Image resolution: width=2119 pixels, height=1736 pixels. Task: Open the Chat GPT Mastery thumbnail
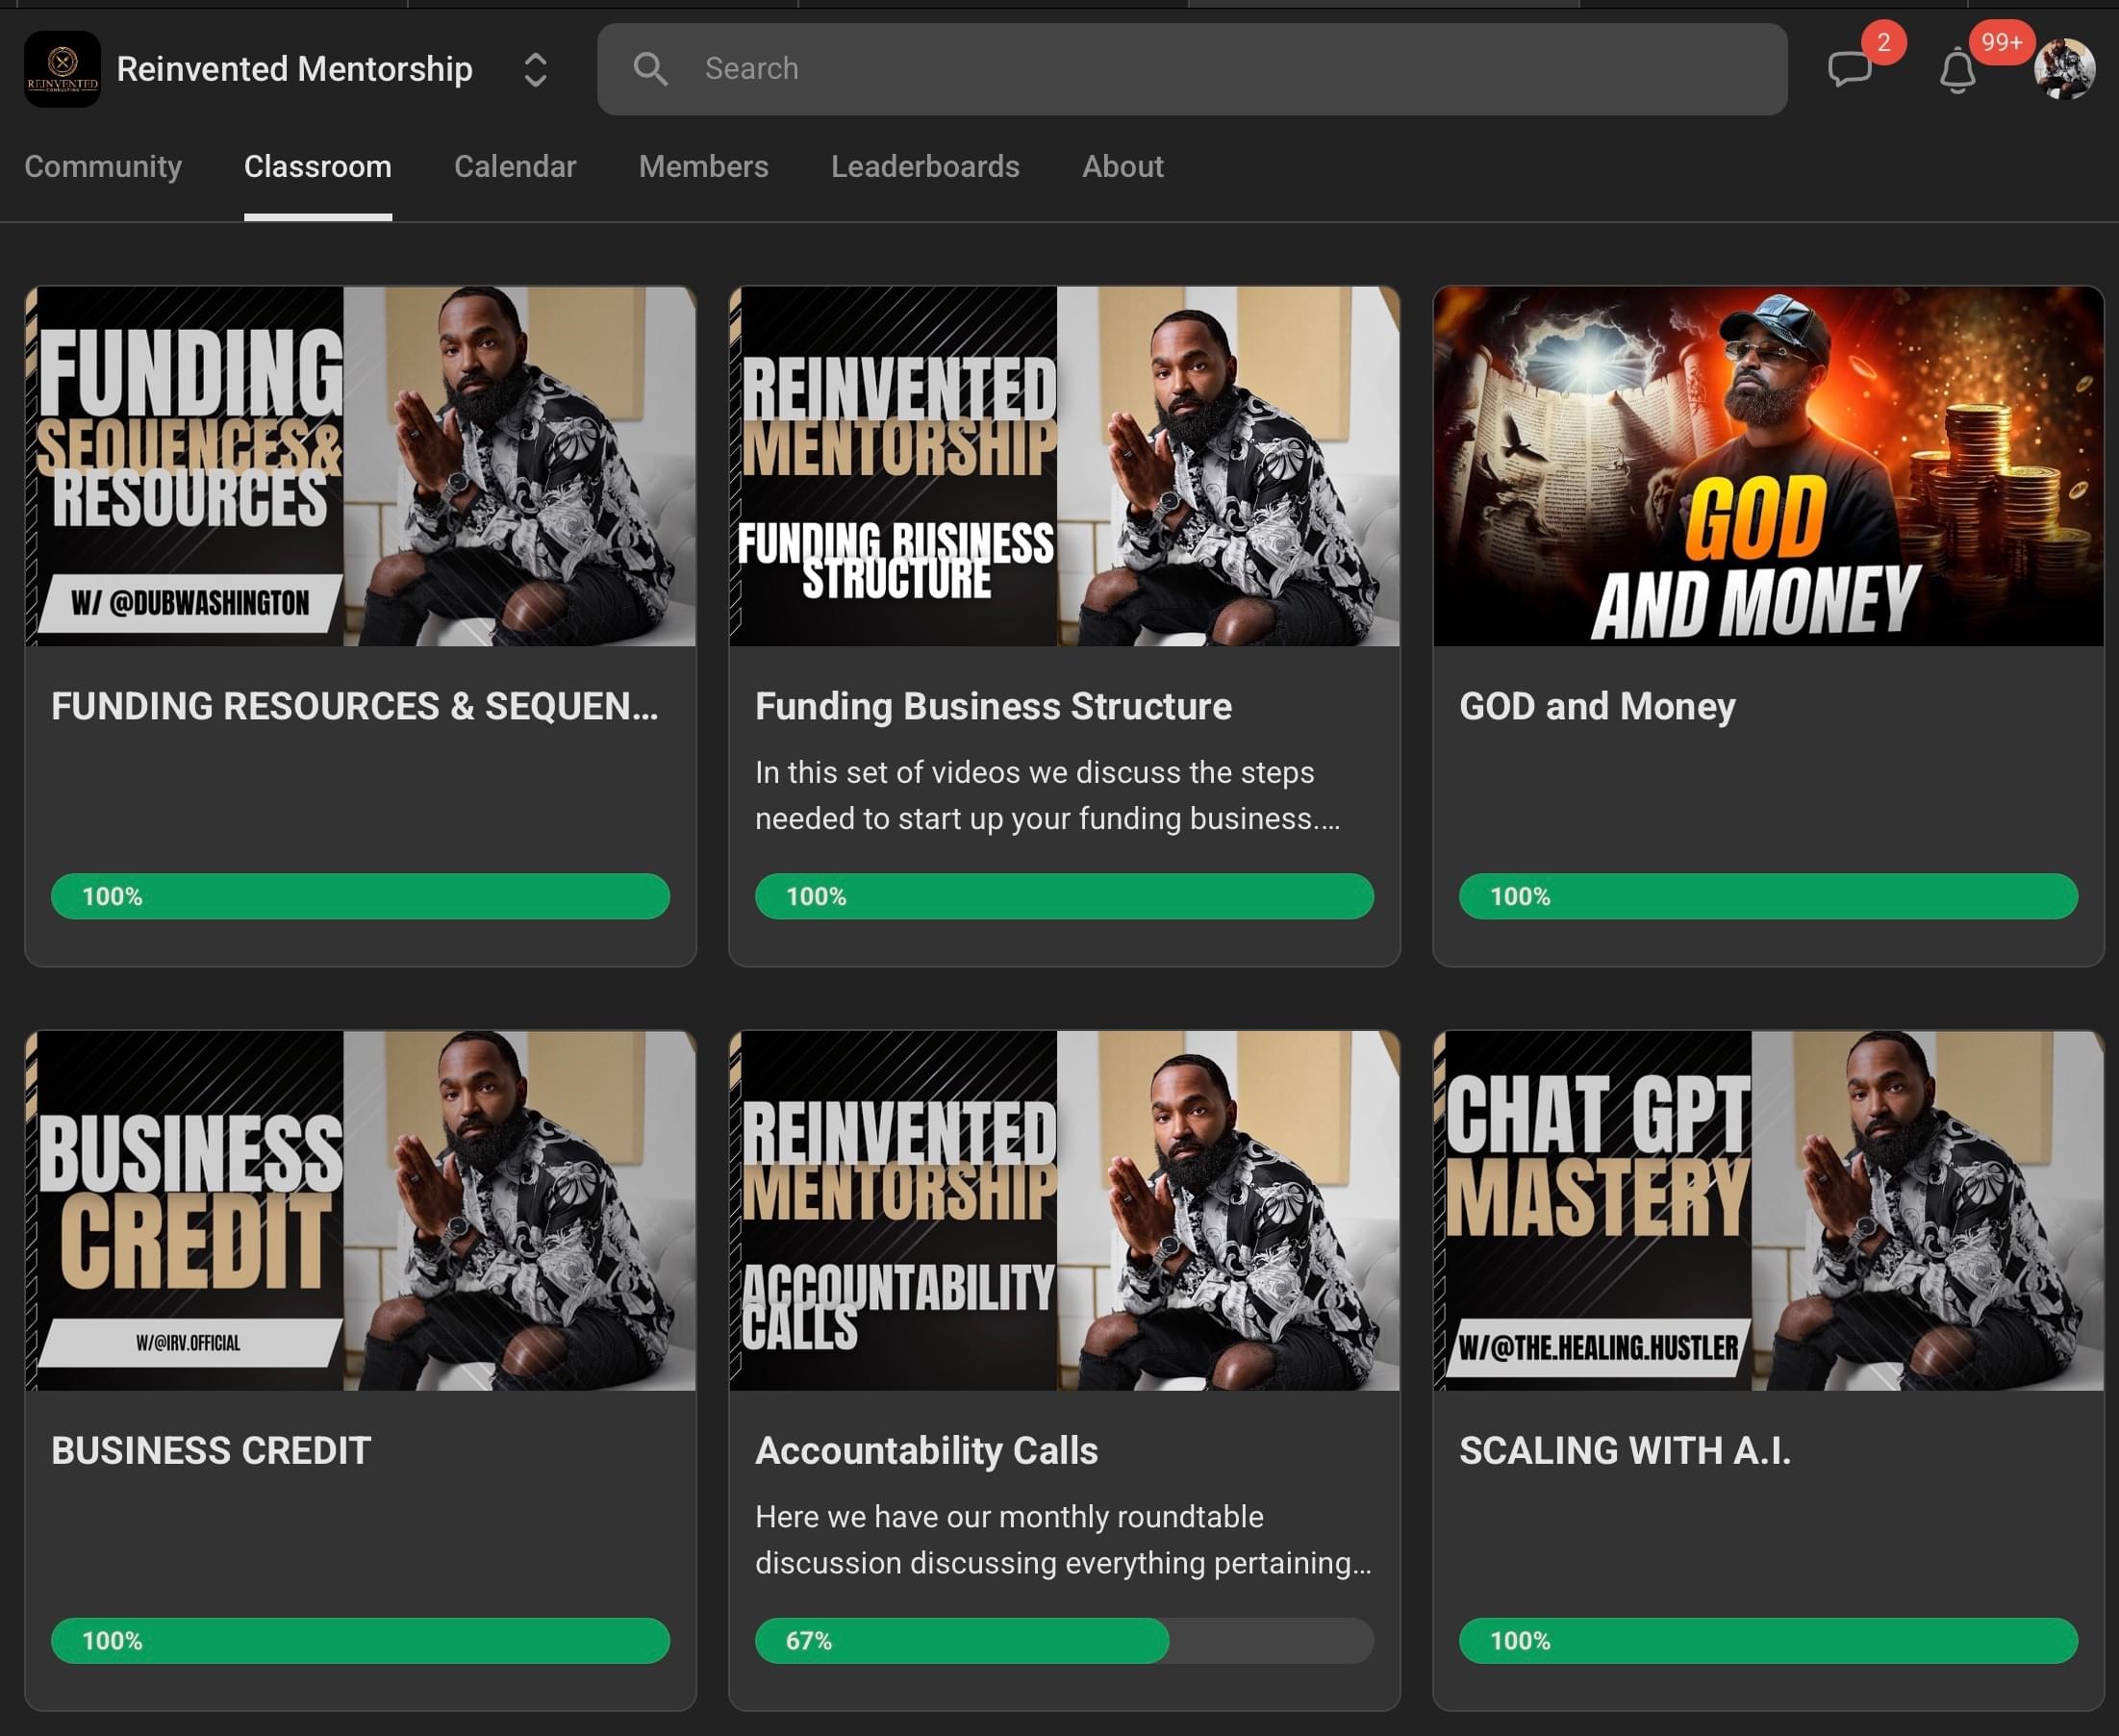[1768, 1210]
